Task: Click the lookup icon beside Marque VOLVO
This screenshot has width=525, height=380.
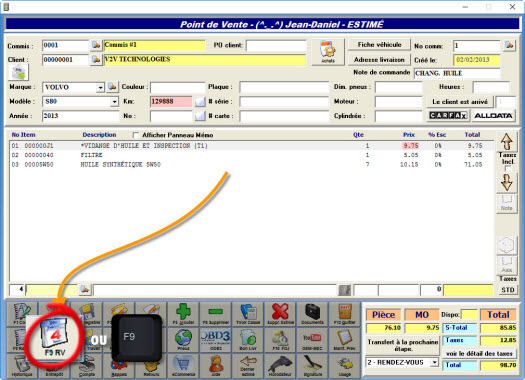Action: tap(112, 87)
